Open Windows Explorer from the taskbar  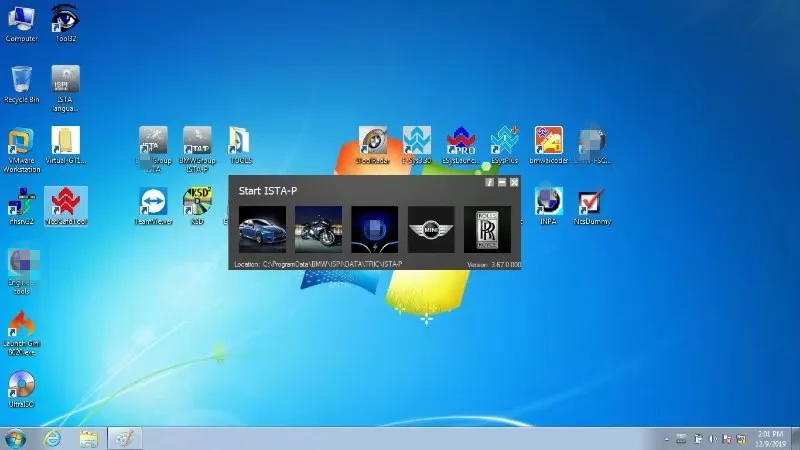point(88,439)
